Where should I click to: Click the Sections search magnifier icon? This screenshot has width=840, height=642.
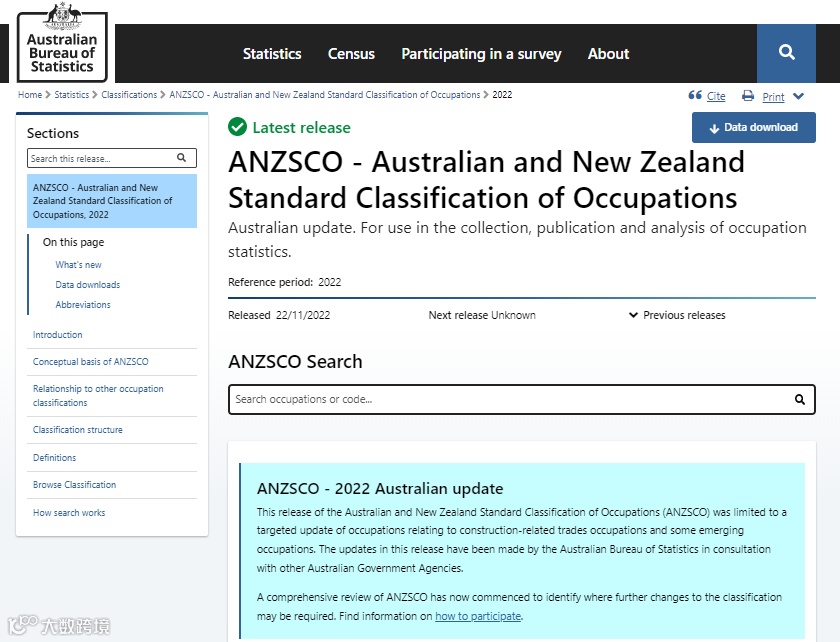[x=182, y=158]
